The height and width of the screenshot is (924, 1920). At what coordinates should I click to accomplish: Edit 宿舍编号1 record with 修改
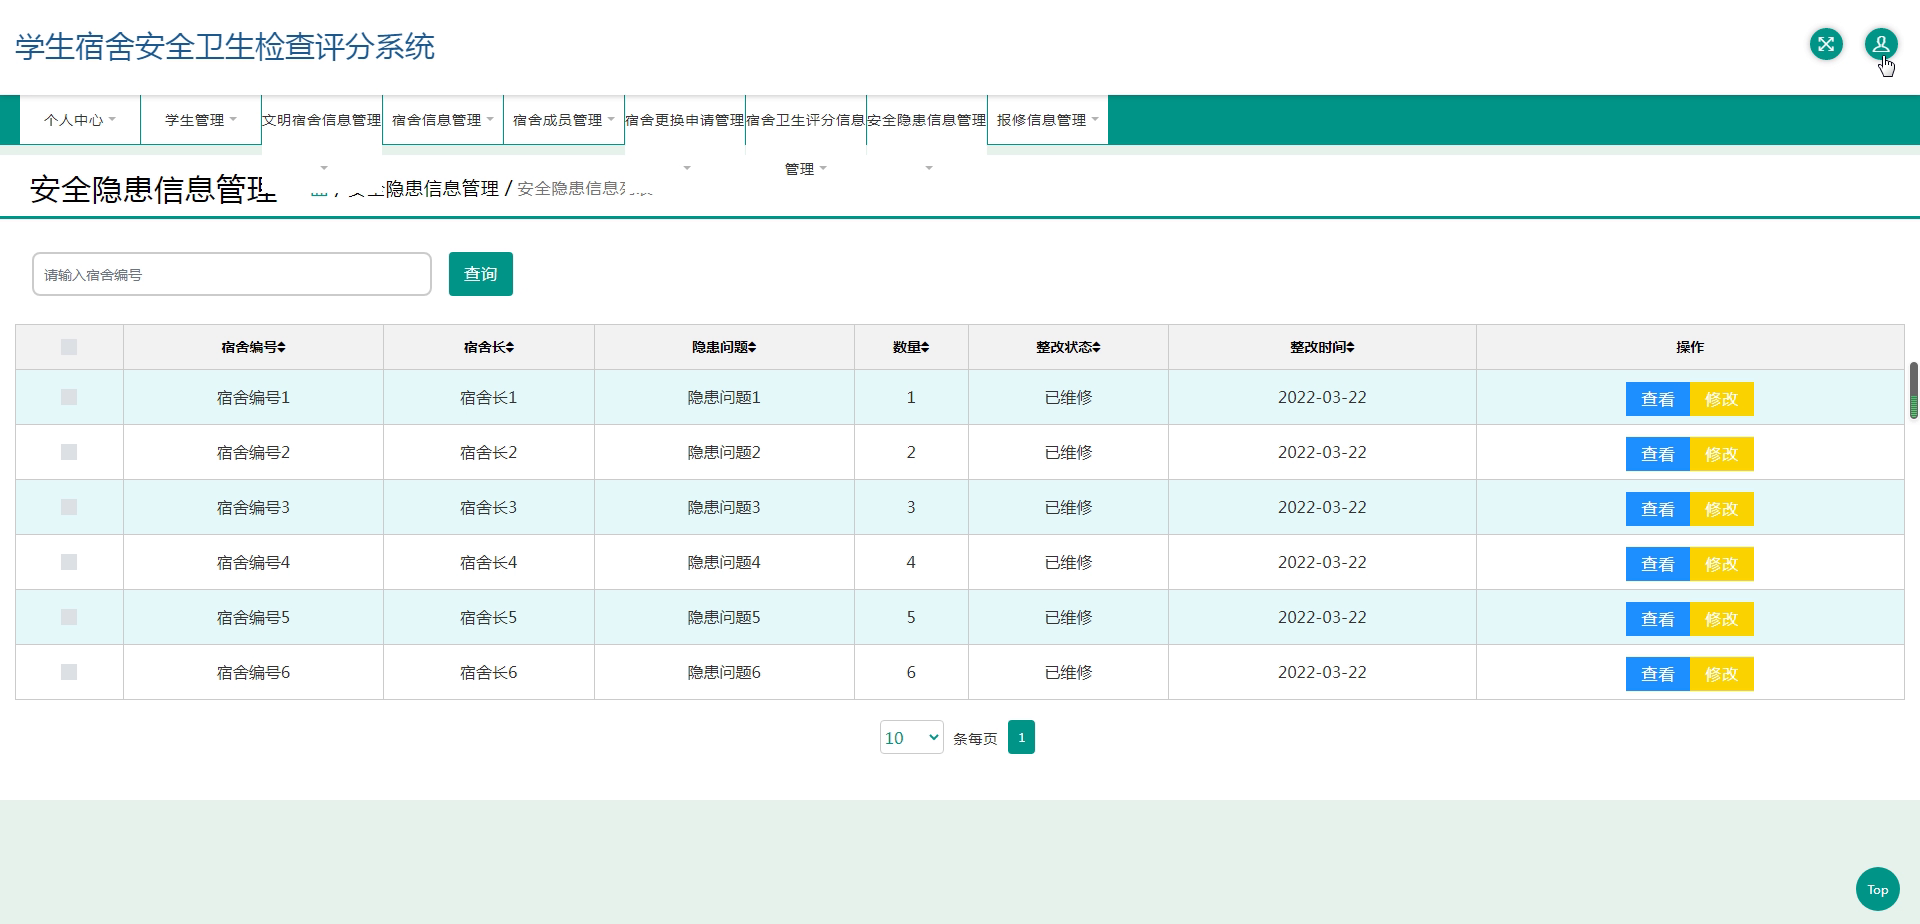[x=1721, y=399]
